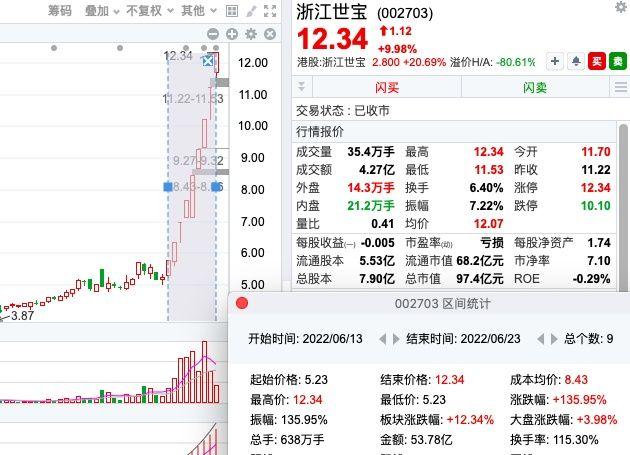Screen dimensions: 630x455
Task: Click the 3.87 low price label
Action: pos(22,316)
